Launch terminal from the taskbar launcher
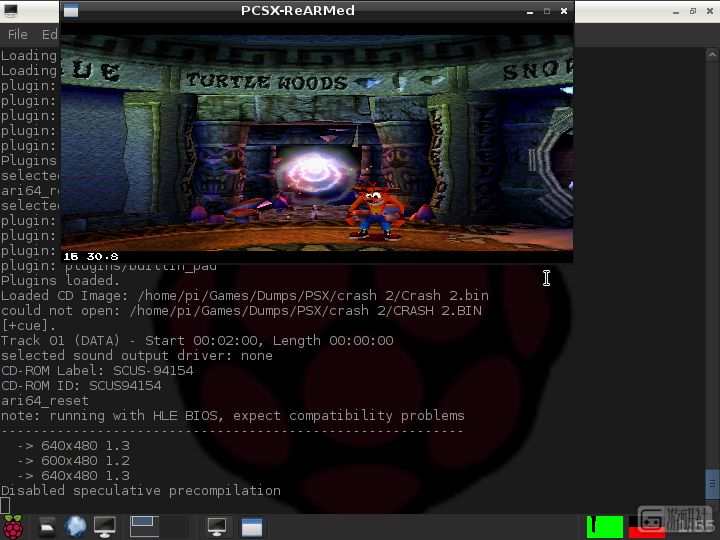The height and width of the screenshot is (540, 720). click(x=104, y=527)
